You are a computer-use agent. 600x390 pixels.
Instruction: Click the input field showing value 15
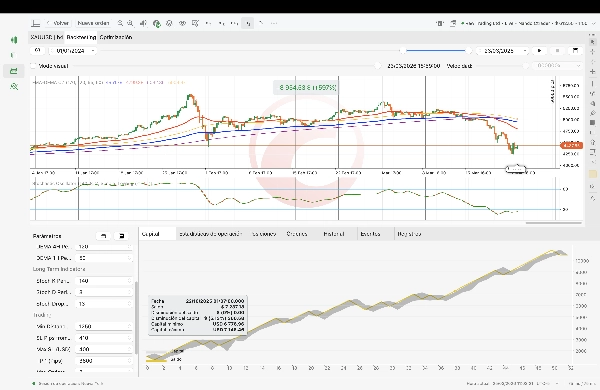(104, 304)
